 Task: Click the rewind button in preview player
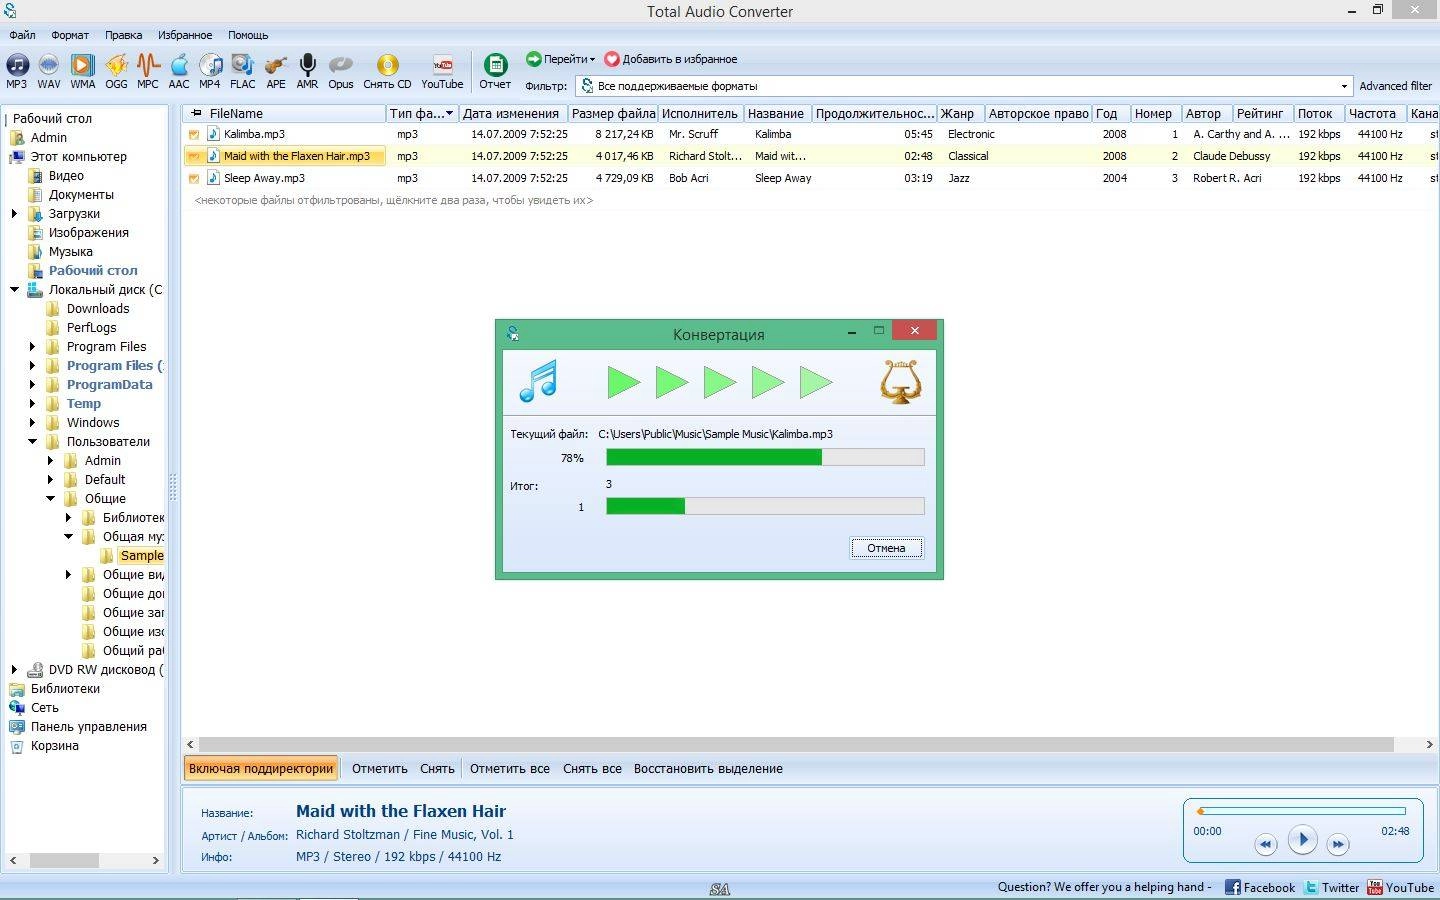1265,844
